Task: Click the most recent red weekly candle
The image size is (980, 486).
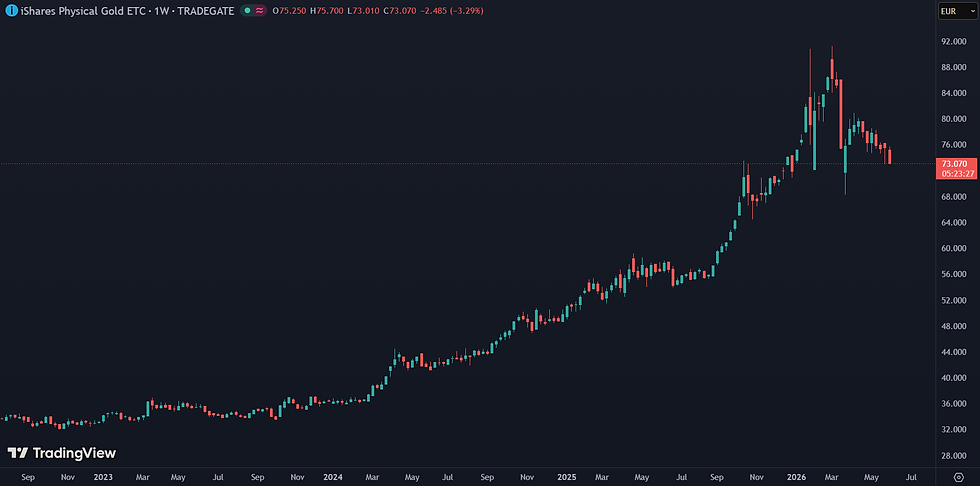Action: coord(889,156)
